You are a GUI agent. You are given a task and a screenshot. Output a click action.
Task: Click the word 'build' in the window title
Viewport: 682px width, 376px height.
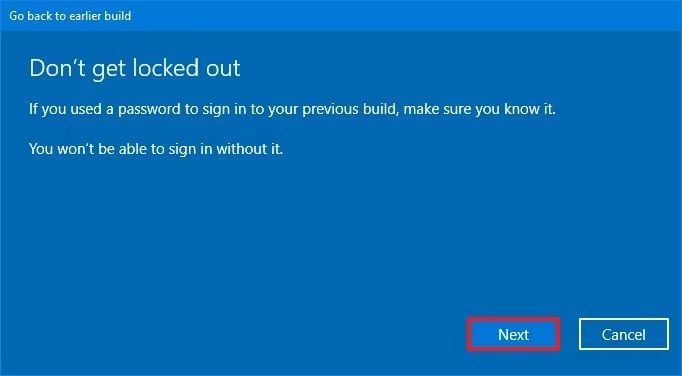(x=117, y=16)
